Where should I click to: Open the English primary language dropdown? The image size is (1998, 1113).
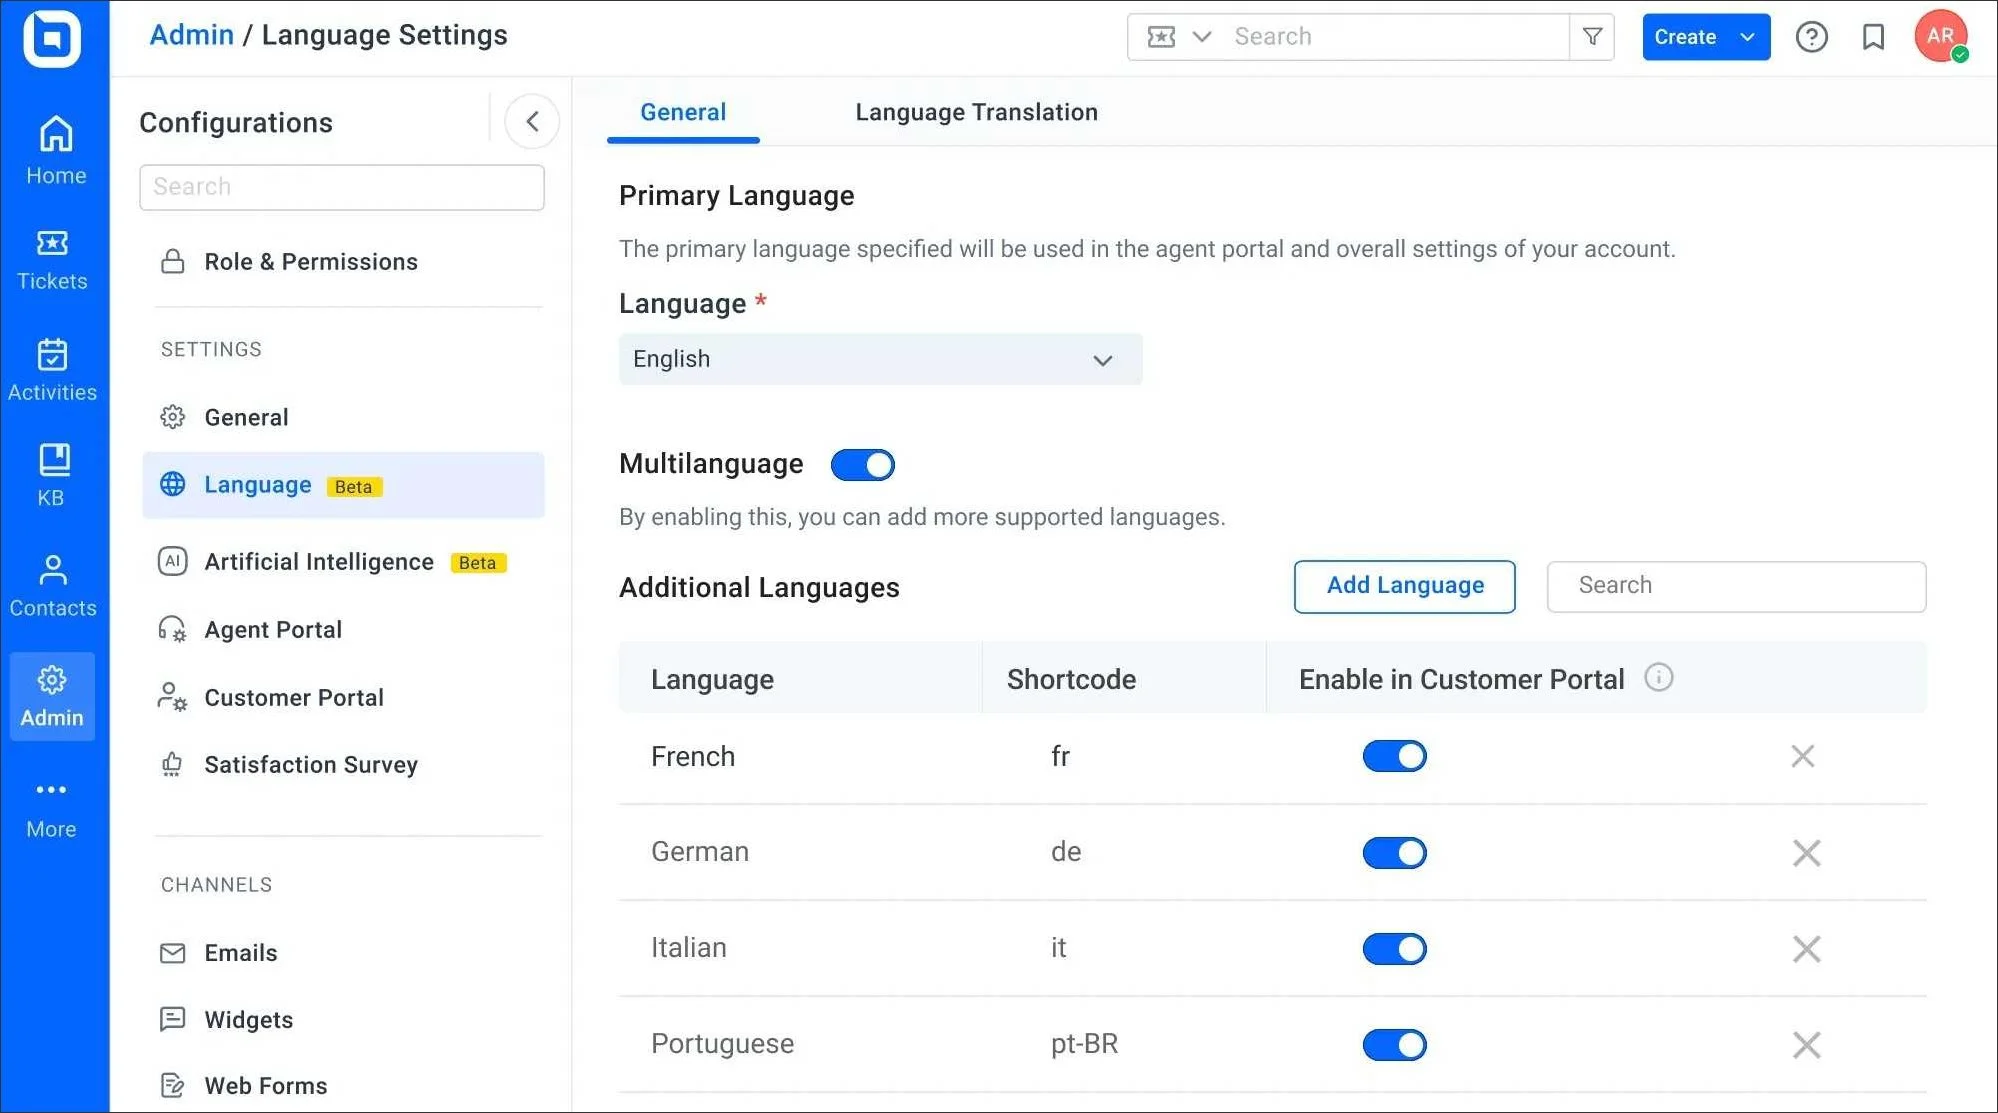coord(880,360)
